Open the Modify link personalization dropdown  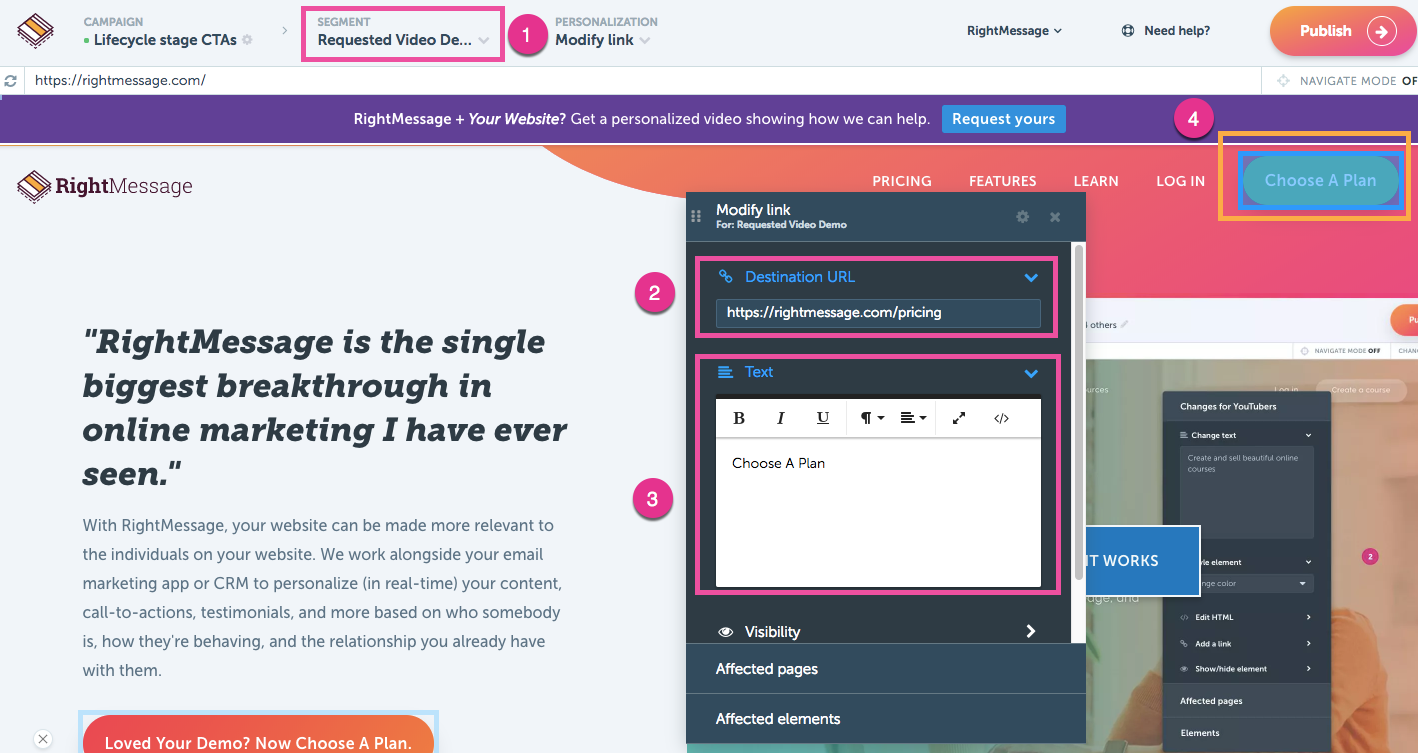[603, 40]
